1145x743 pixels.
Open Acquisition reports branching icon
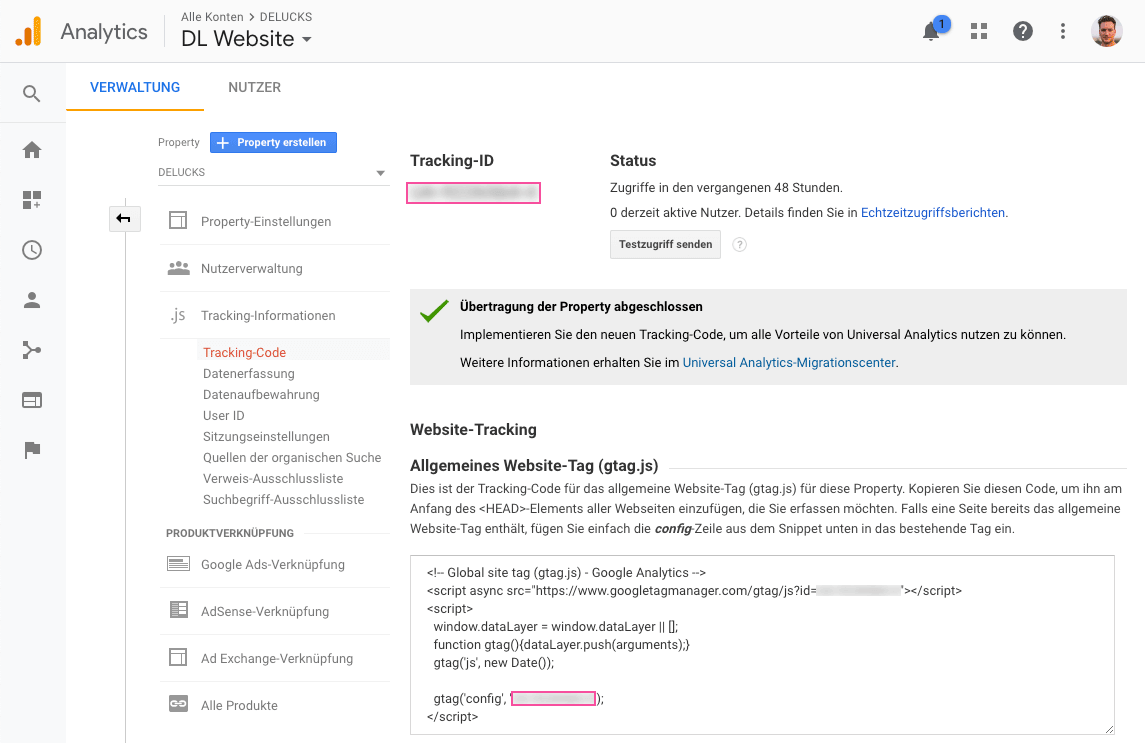tap(32, 350)
